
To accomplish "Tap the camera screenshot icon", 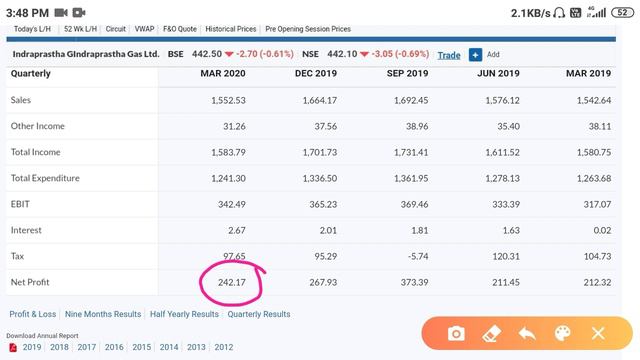I will [456, 333].
